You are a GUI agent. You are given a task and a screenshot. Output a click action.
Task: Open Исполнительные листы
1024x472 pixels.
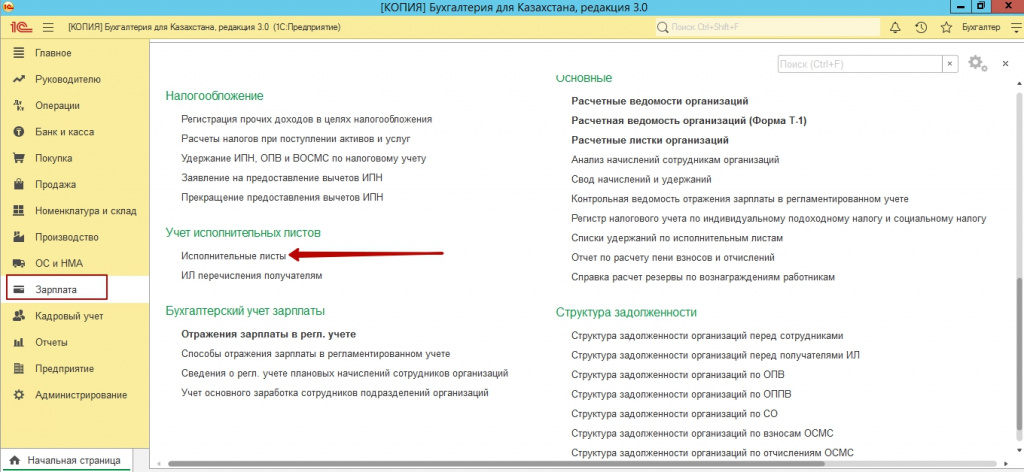233,256
